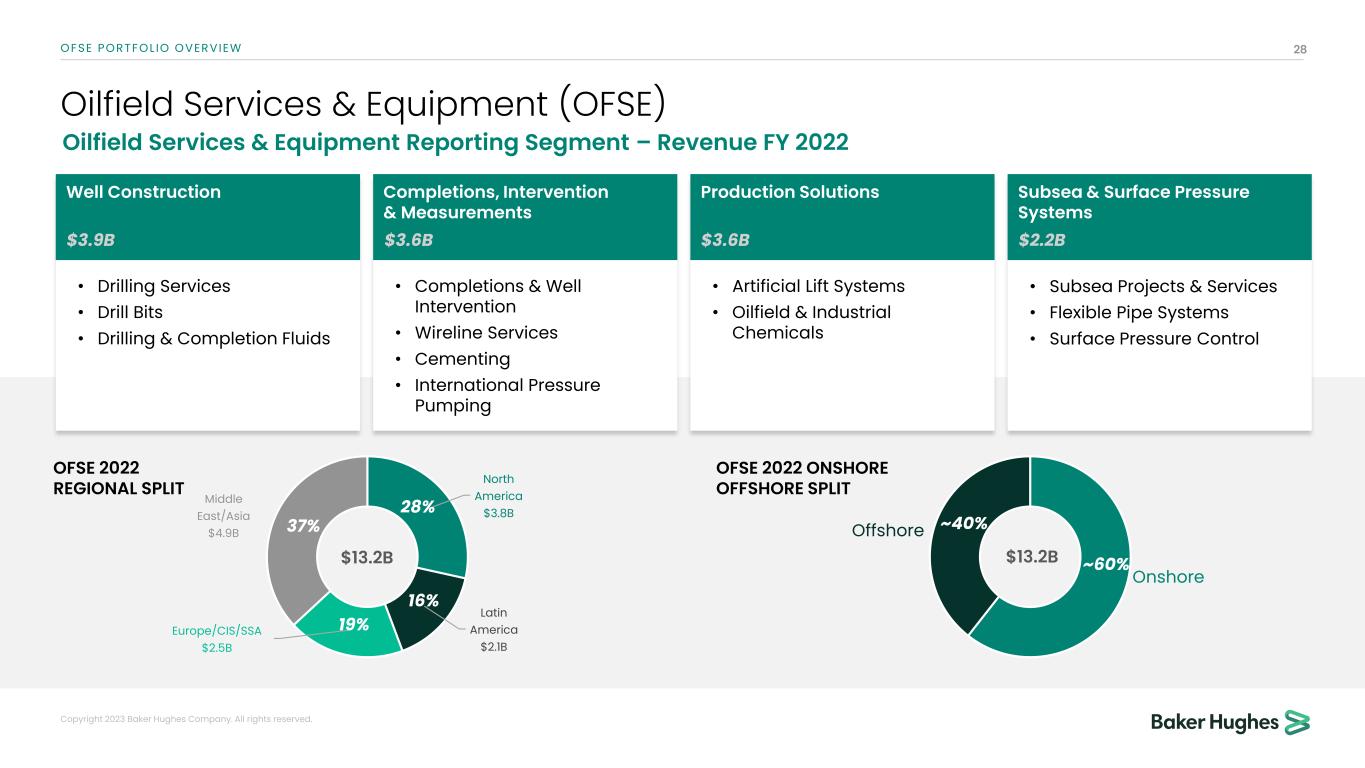Image resolution: width=1365 pixels, height=768 pixels.
Task: Click the $13.2B center of regional chart
Action: [367, 557]
